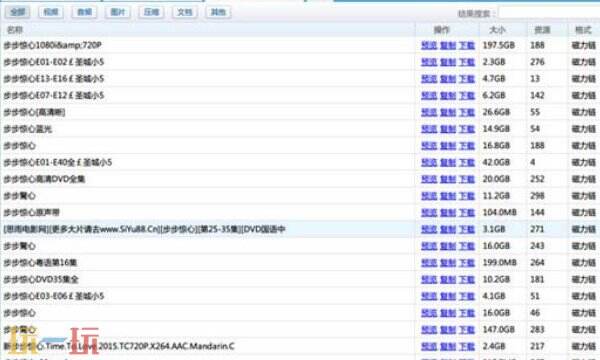The image size is (600, 360).
Task: Select the 其他 filter tab
Action: tap(218, 12)
